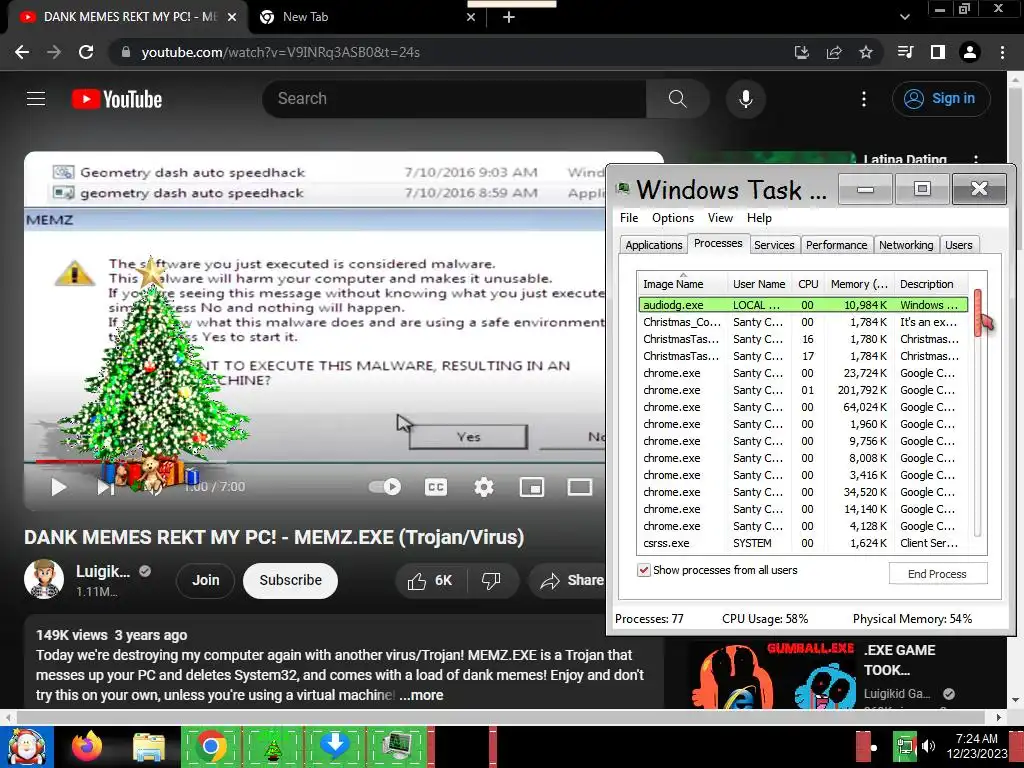The image size is (1024, 768).
Task: Switch to Applications tab in Task Manager
Action: [x=654, y=245]
